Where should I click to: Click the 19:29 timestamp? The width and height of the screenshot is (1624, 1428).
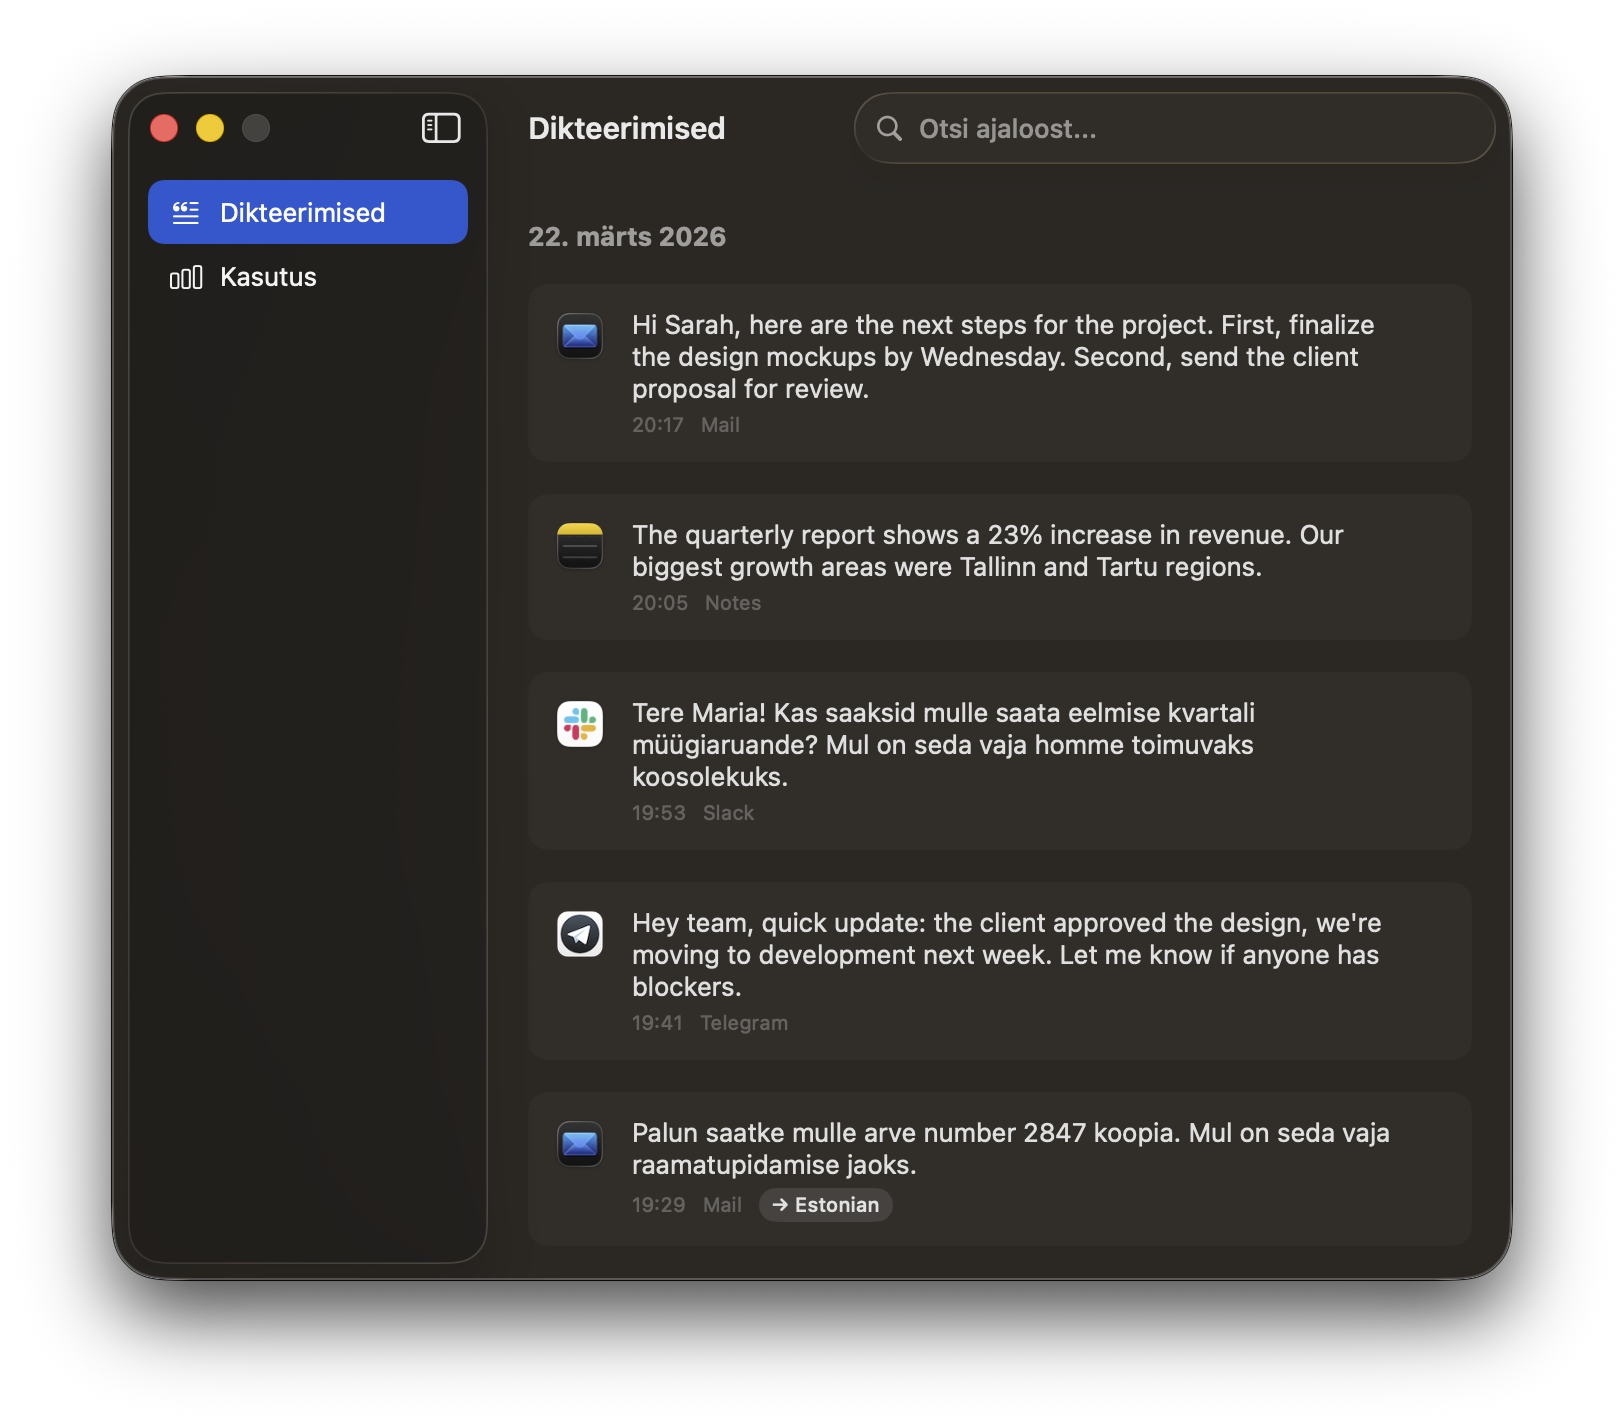659,1205
